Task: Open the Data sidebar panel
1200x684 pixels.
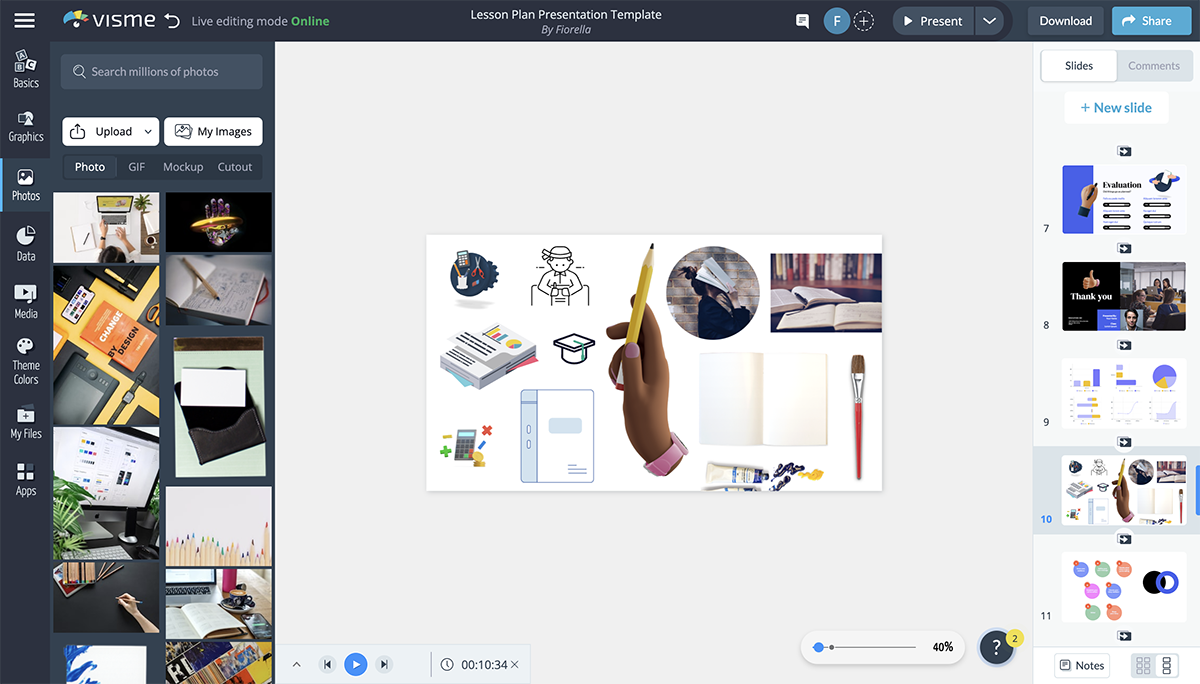Action: [26, 243]
